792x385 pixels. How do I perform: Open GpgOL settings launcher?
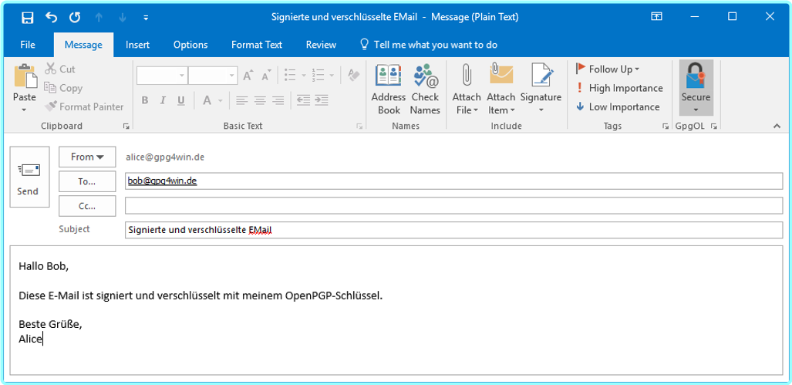pyautogui.click(x=714, y=126)
